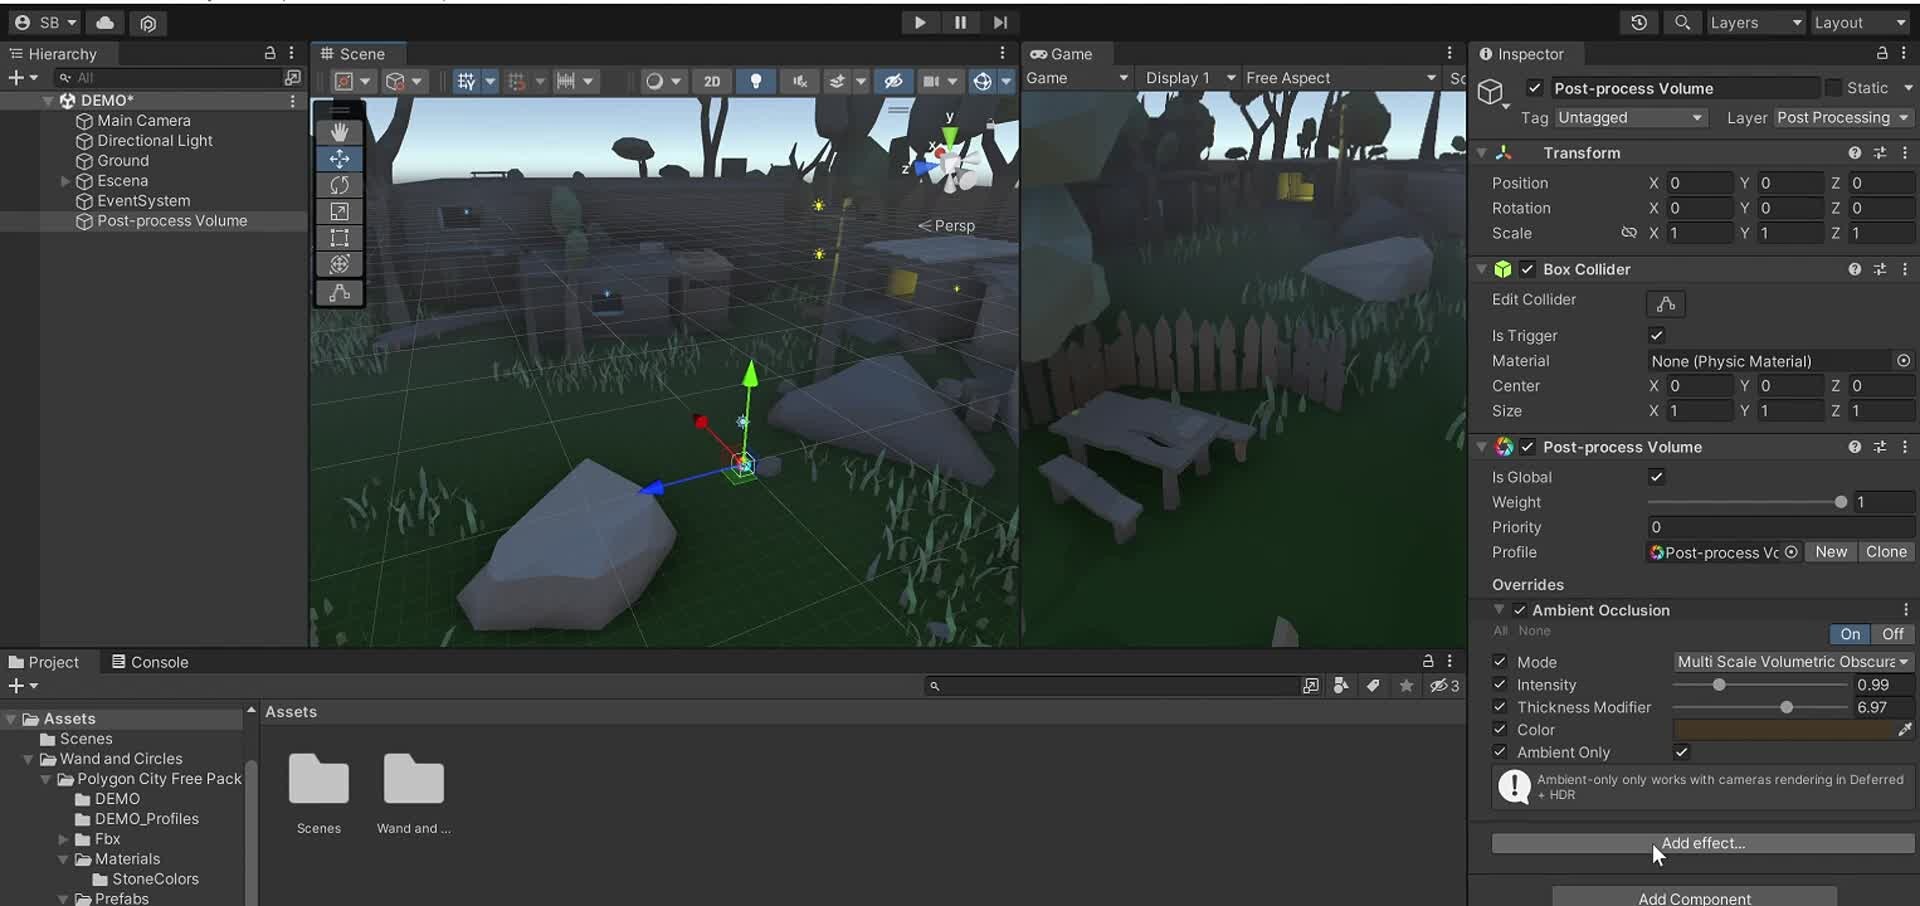This screenshot has height=906, width=1920.
Task: Switch to the Console tab
Action: [x=150, y=662]
